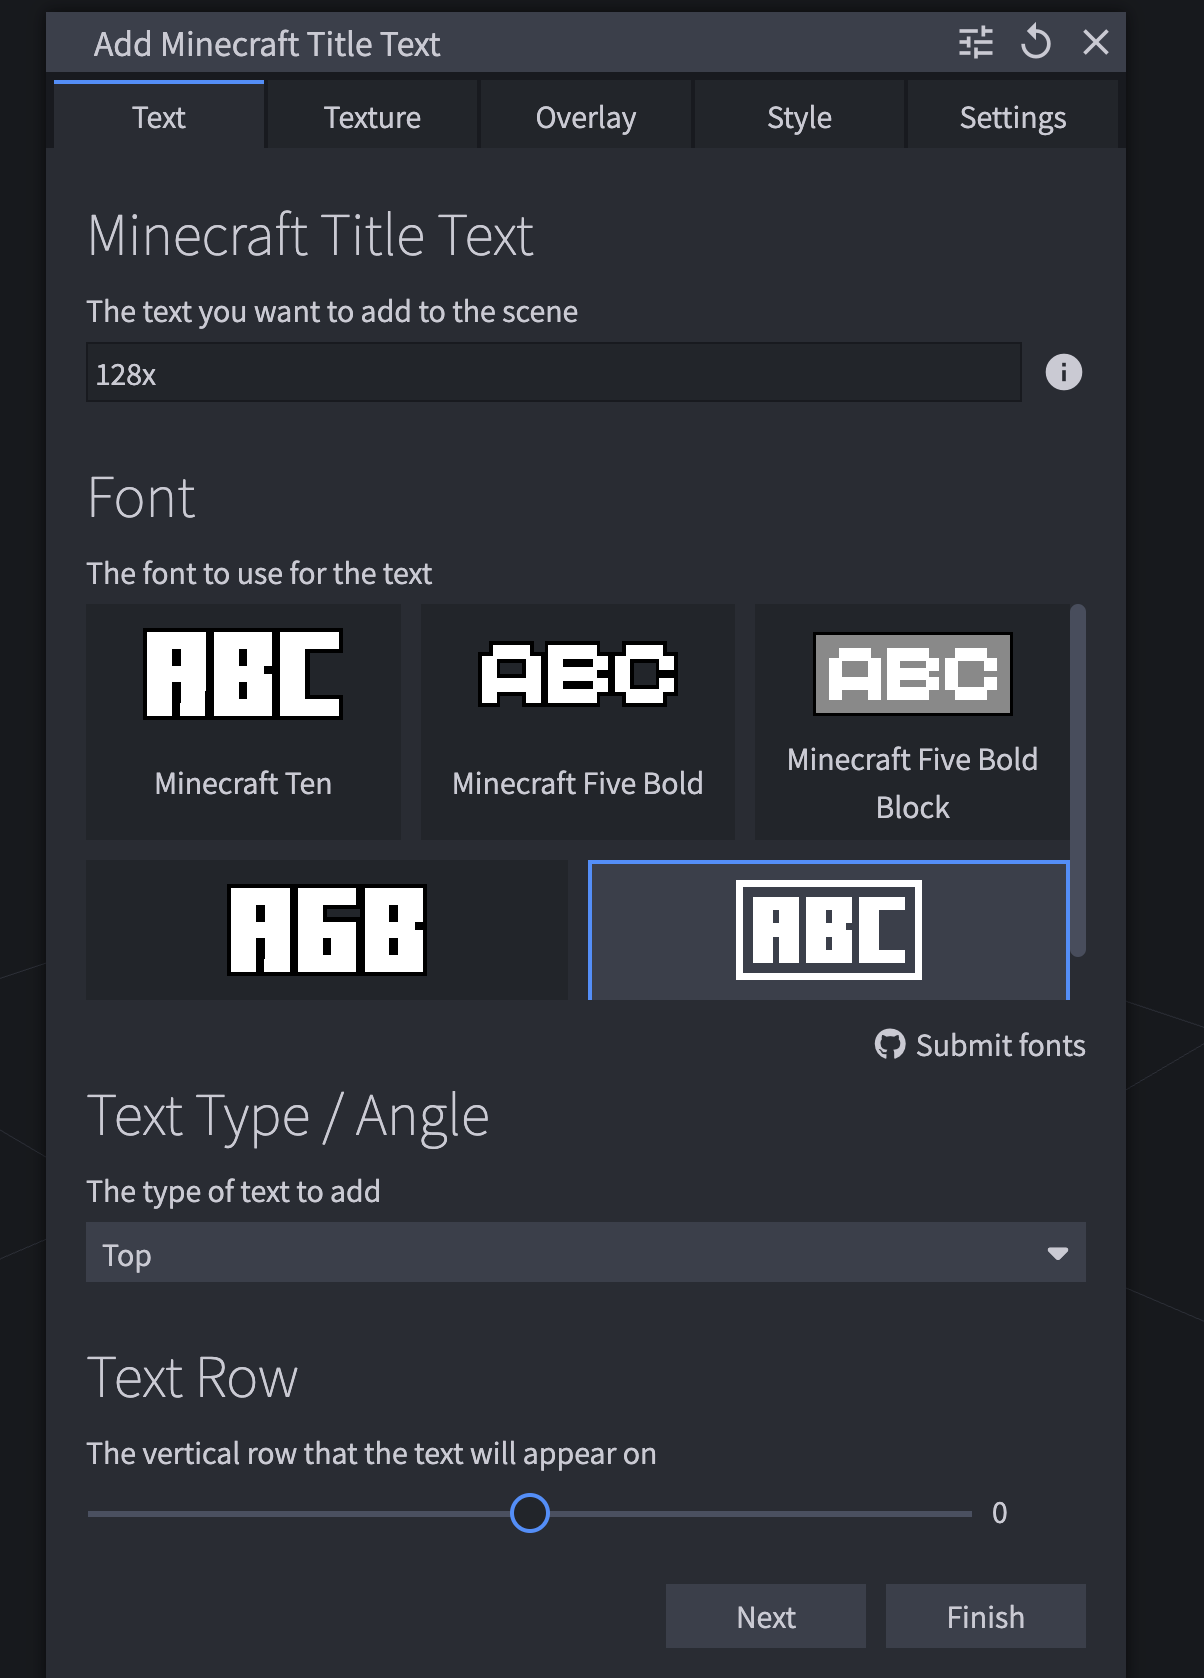Image resolution: width=1204 pixels, height=1678 pixels.
Task: Choose the Minecraft Five Bold font
Action: (x=577, y=722)
